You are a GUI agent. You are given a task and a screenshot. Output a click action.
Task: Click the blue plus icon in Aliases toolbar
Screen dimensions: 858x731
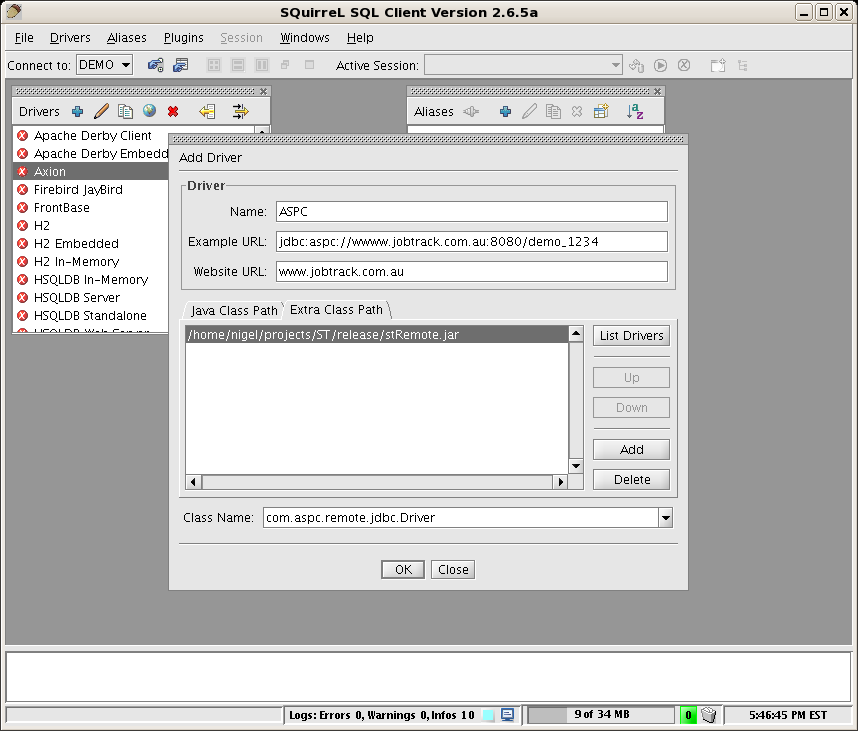[505, 112]
